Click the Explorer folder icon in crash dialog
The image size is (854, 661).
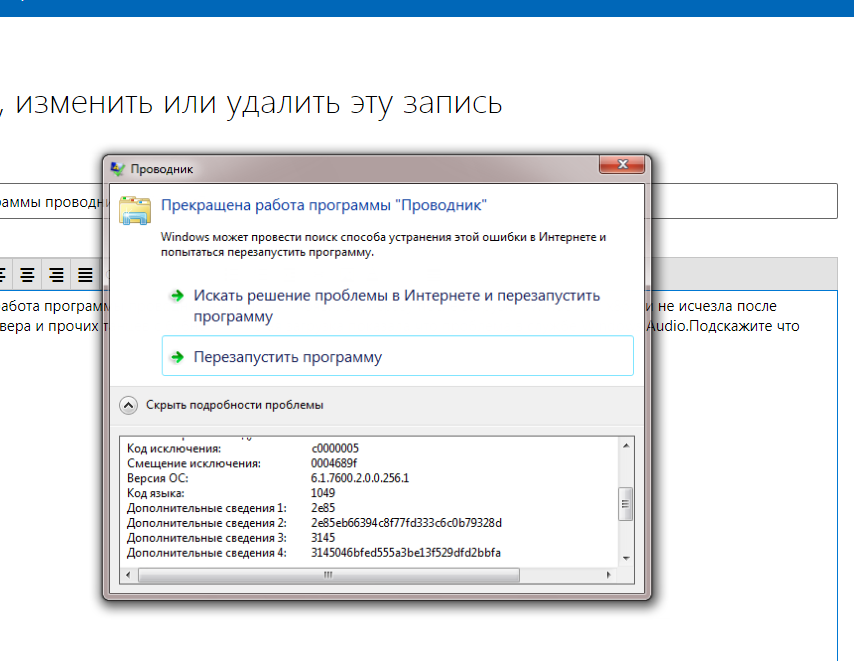click(135, 210)
